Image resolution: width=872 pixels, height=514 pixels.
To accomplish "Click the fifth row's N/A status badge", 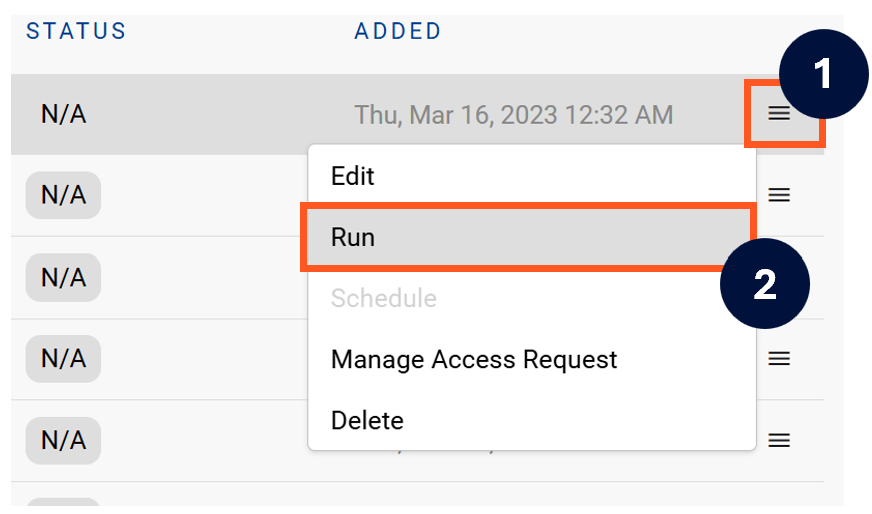I will coord(63,440).
